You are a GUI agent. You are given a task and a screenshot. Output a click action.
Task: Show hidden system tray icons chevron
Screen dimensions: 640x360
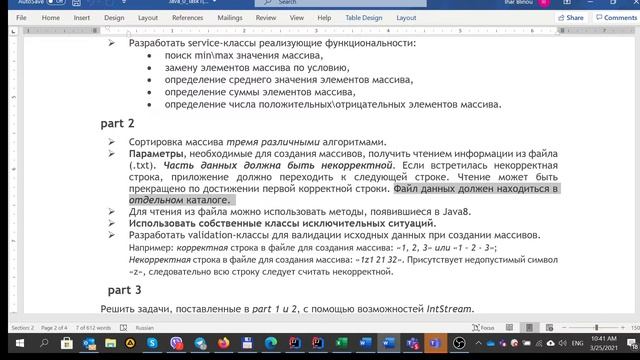point(478,343)
